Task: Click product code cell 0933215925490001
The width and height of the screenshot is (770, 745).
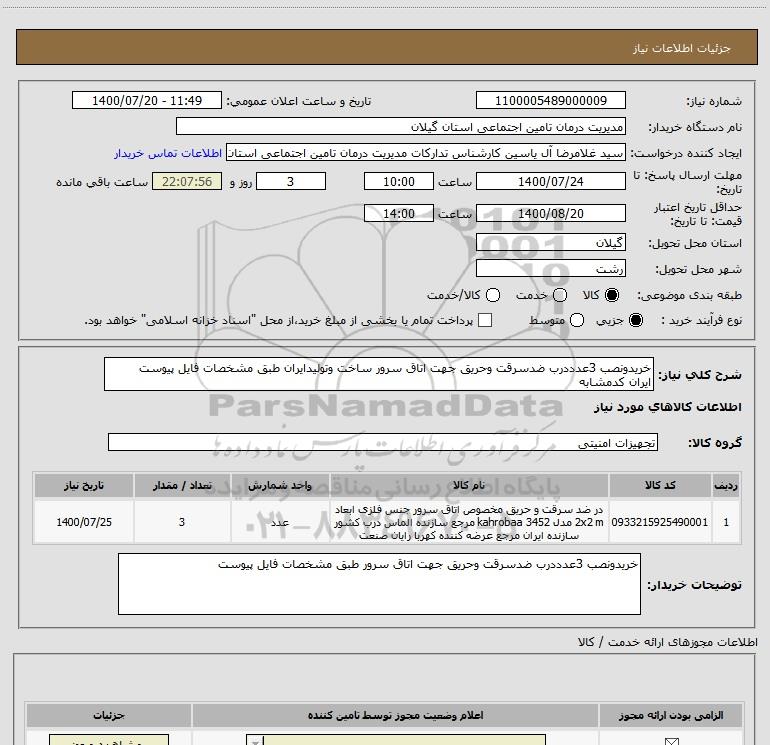Action: point(660,522)
